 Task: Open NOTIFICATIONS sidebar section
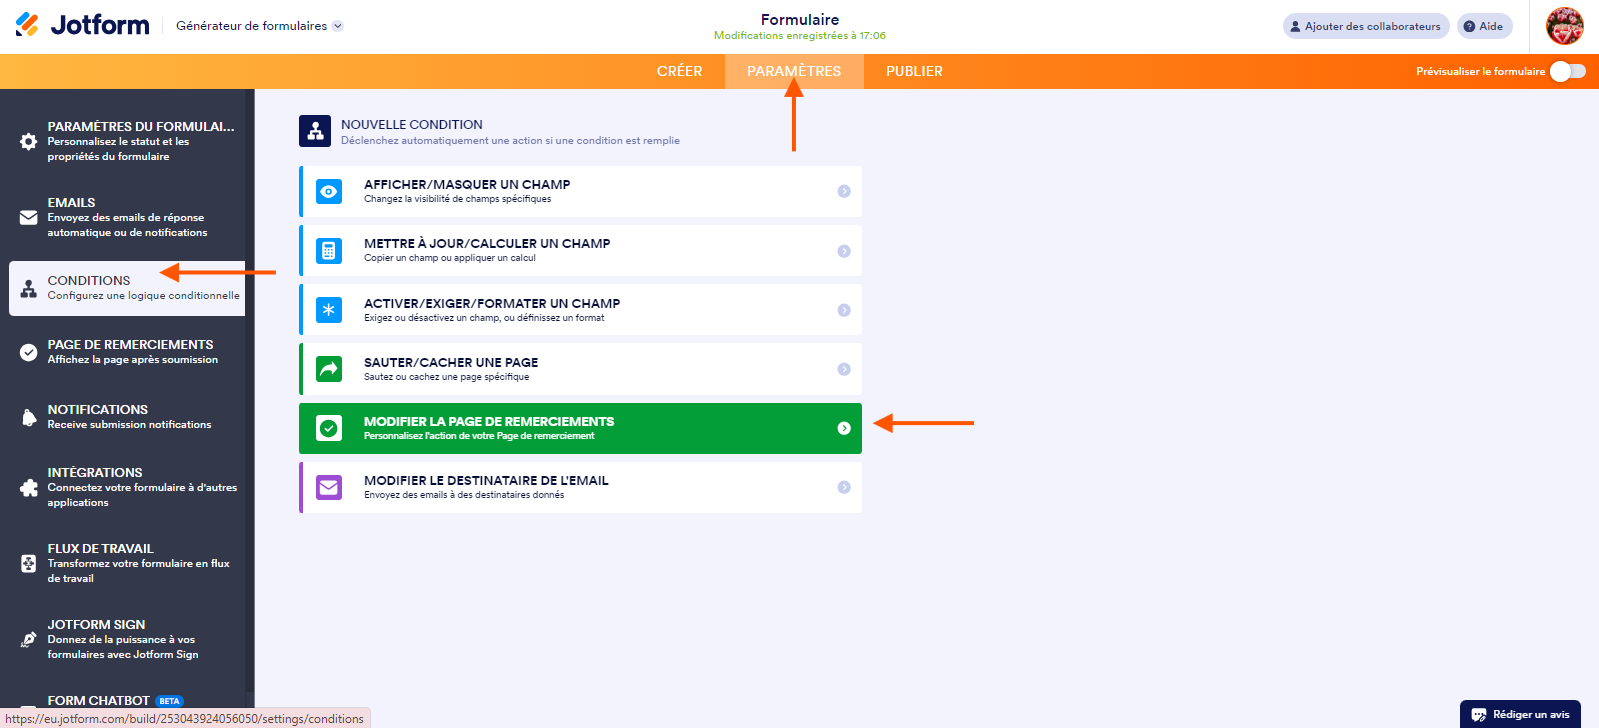click(127, 417)
